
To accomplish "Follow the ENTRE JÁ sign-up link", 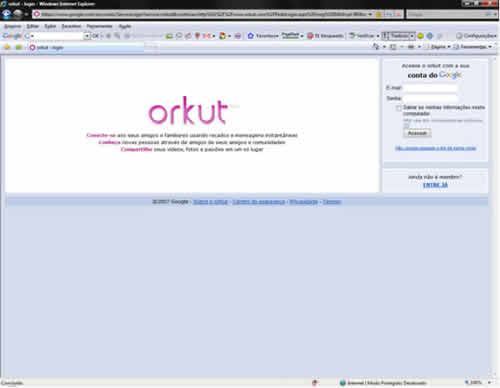I will click(x=435, y=185).
